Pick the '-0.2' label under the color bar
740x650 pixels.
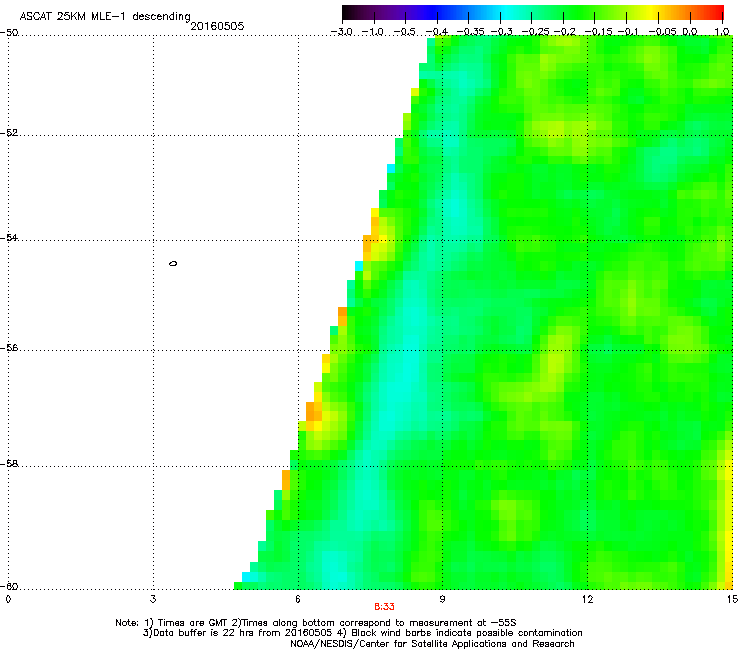(564, 32)
